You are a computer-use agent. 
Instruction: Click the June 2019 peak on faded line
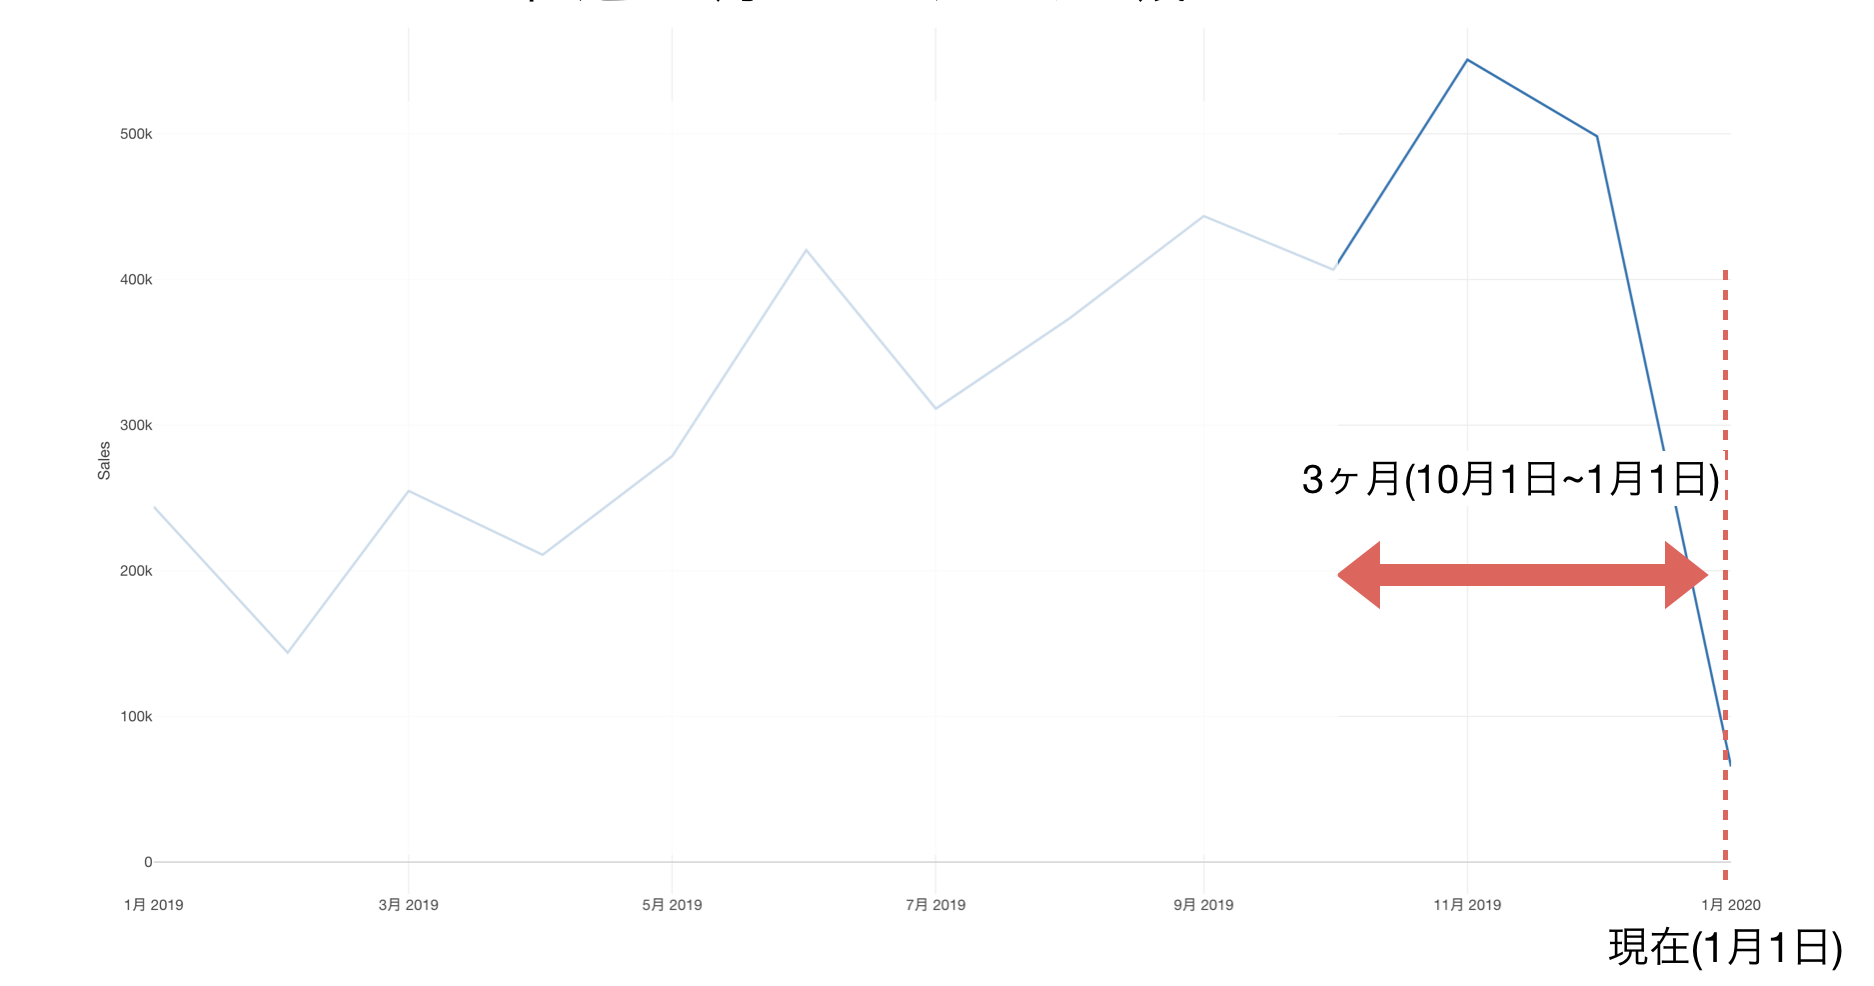click(x=806, y=250)
